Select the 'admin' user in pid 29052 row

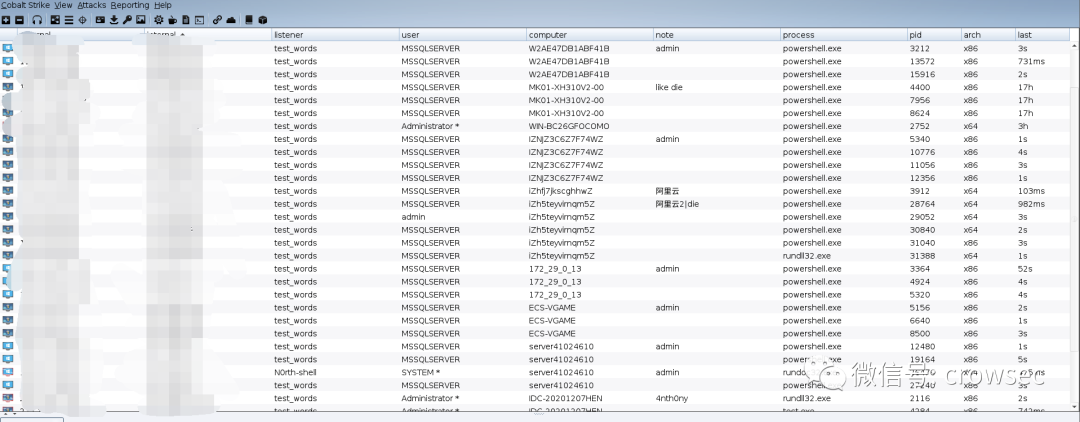point(413,217)
